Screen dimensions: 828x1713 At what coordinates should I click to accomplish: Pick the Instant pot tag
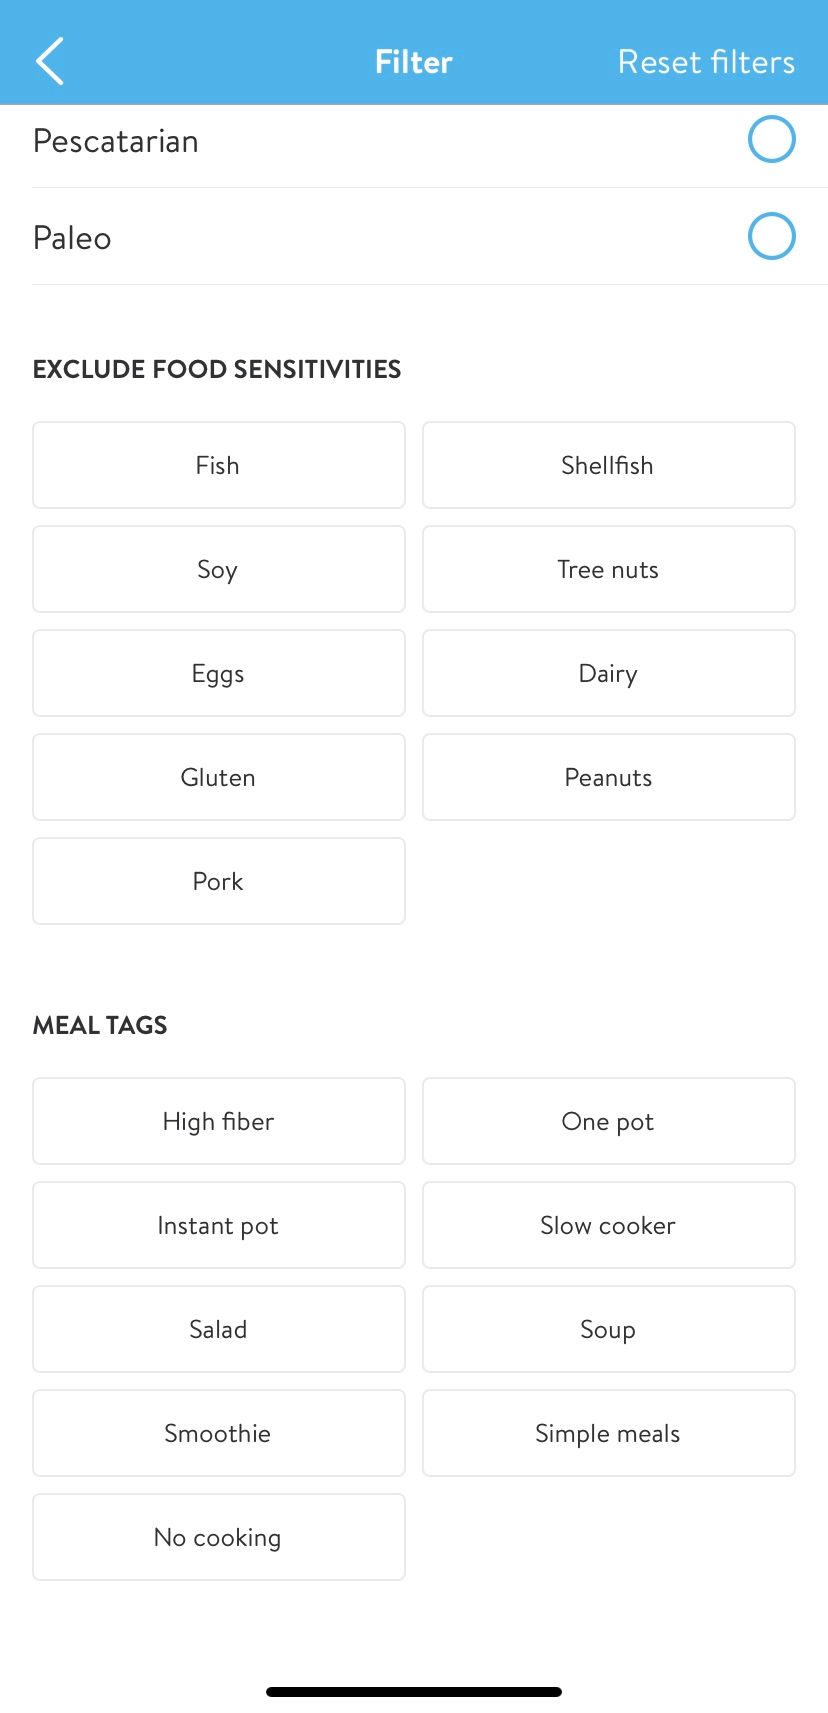(x=218, y=1225)
